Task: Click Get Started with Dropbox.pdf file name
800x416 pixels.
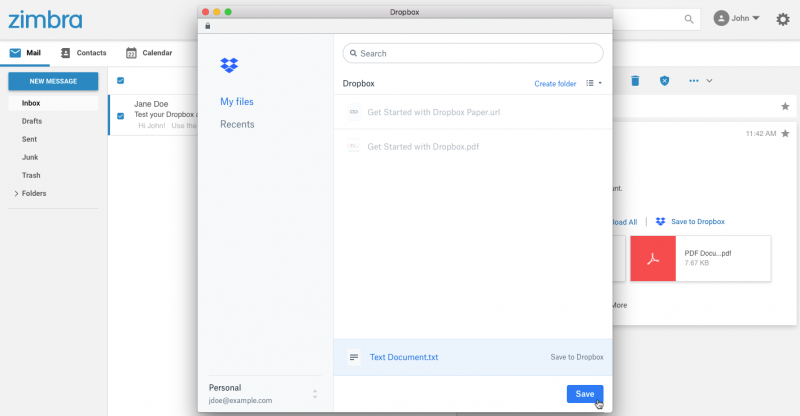Action: click(x=423, y=146)
